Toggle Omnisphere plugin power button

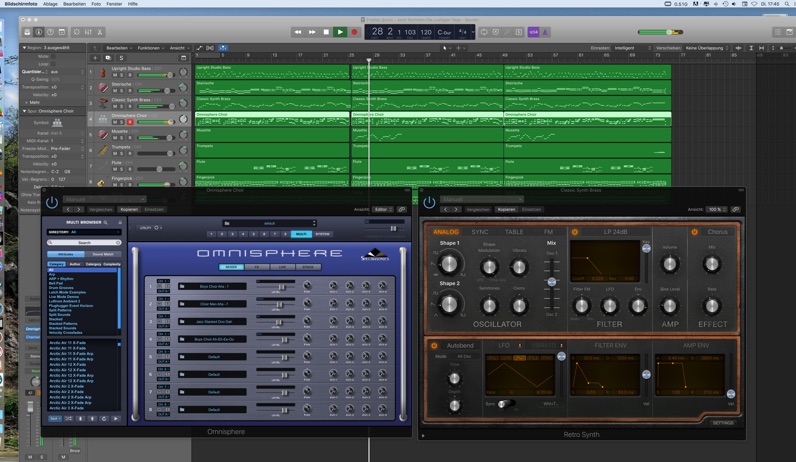pos(52,202)
